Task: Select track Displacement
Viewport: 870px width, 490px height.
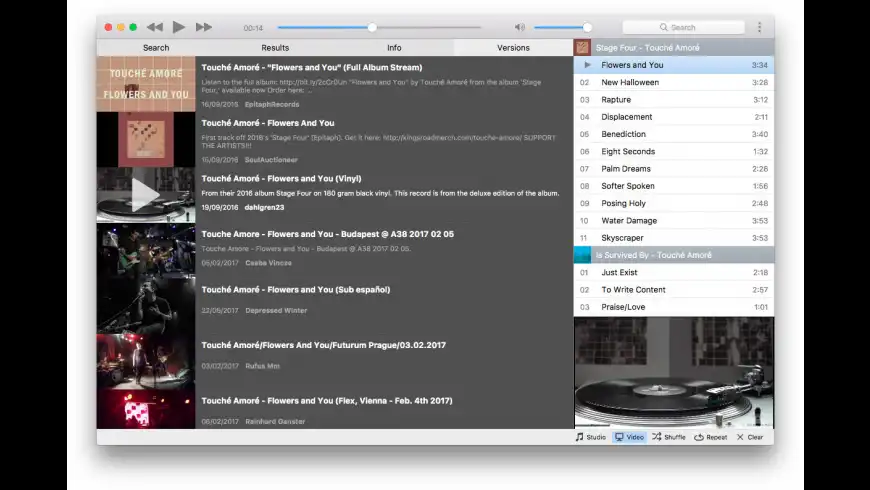Action: click(x=674, y=117)
